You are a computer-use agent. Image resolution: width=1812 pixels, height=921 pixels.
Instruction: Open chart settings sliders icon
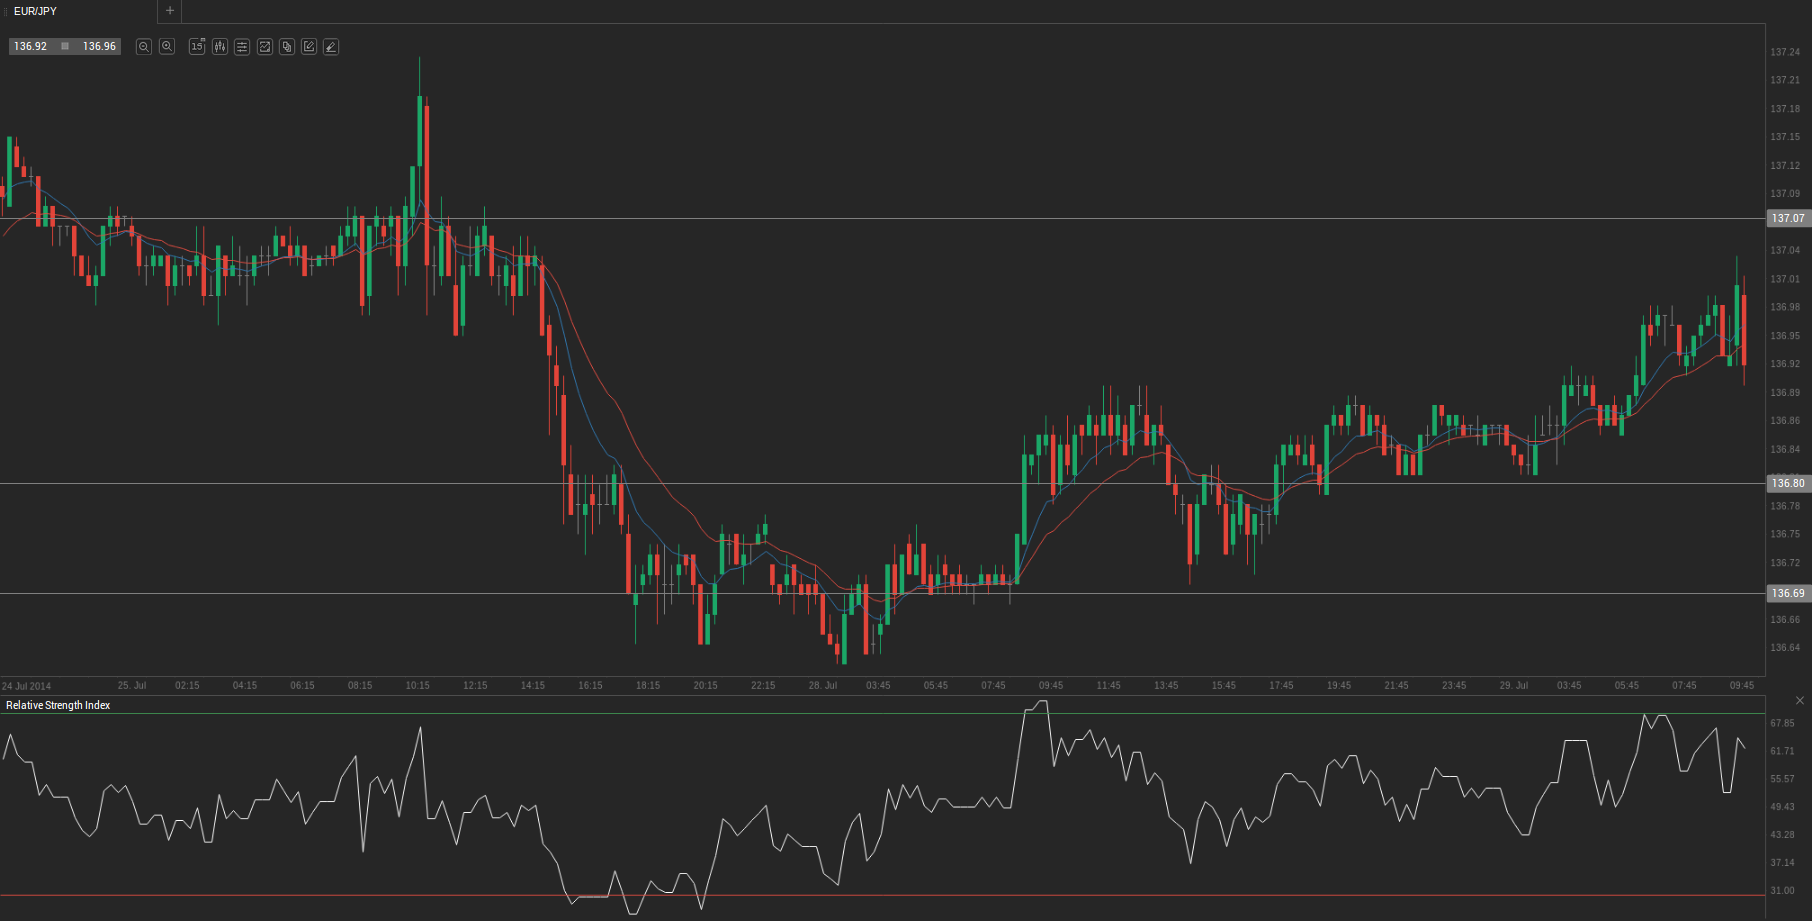(x=242, y=47)
